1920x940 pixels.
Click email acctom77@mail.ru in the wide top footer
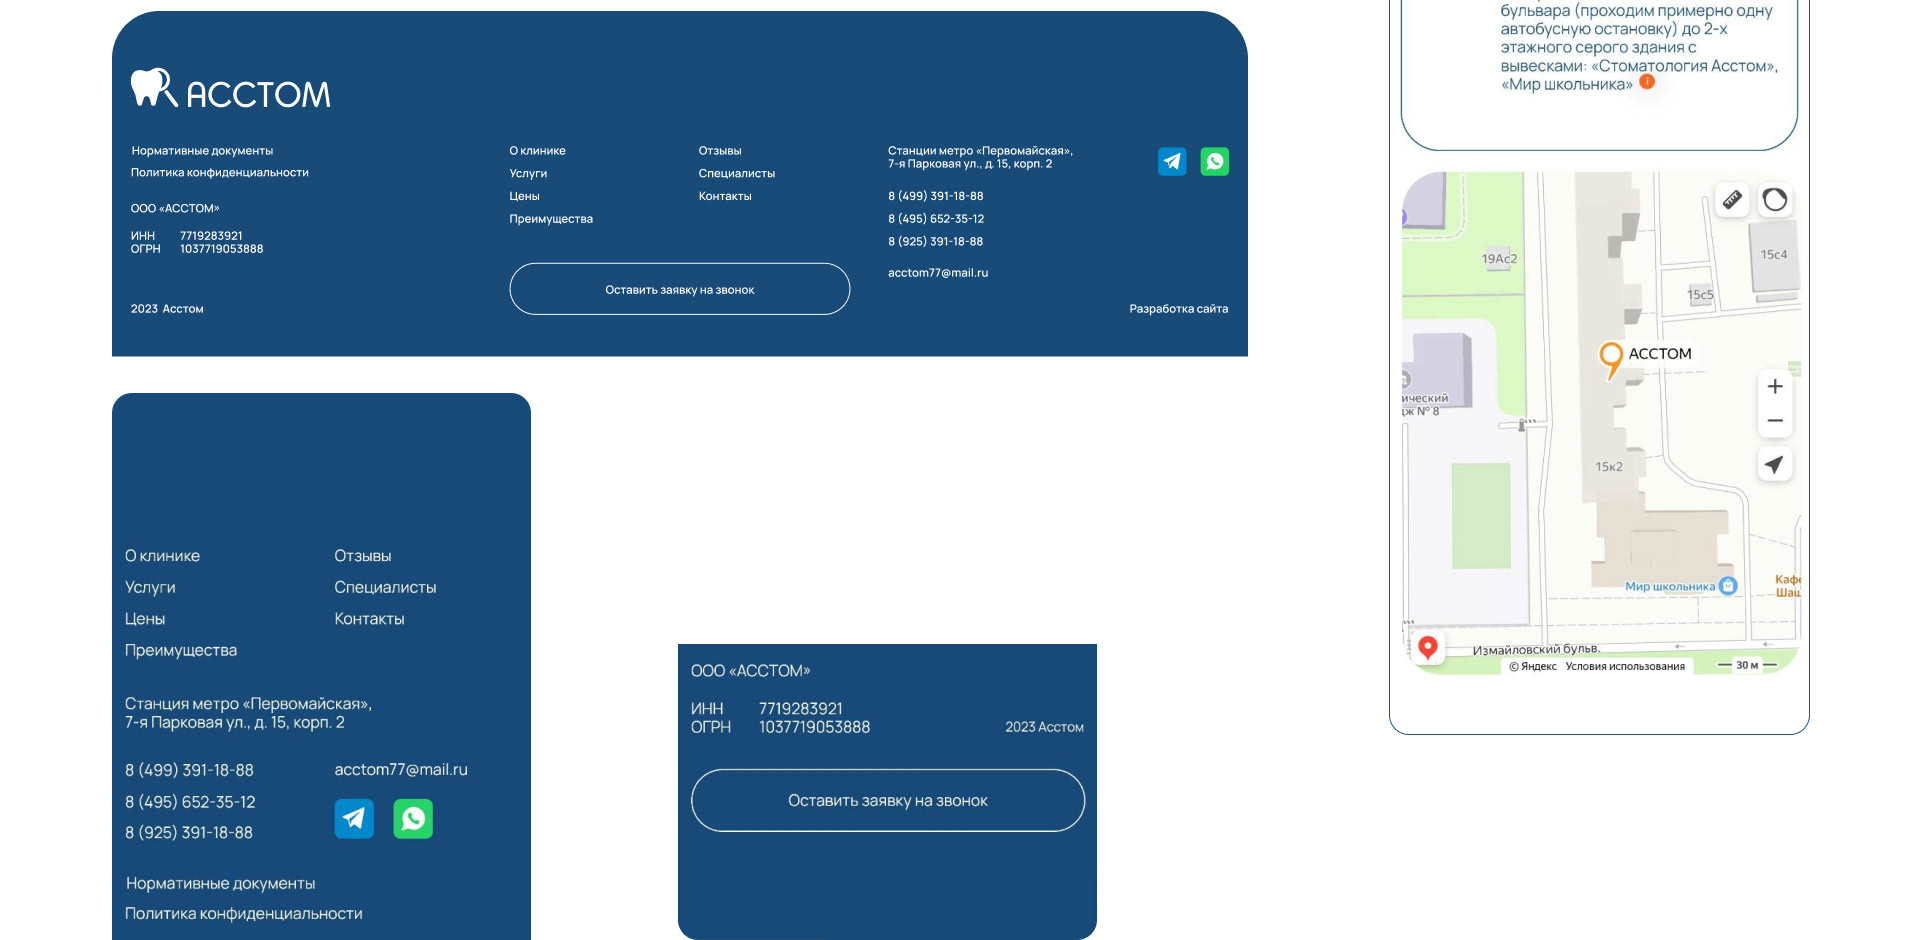pyautogui.click(x=938, y=273)
